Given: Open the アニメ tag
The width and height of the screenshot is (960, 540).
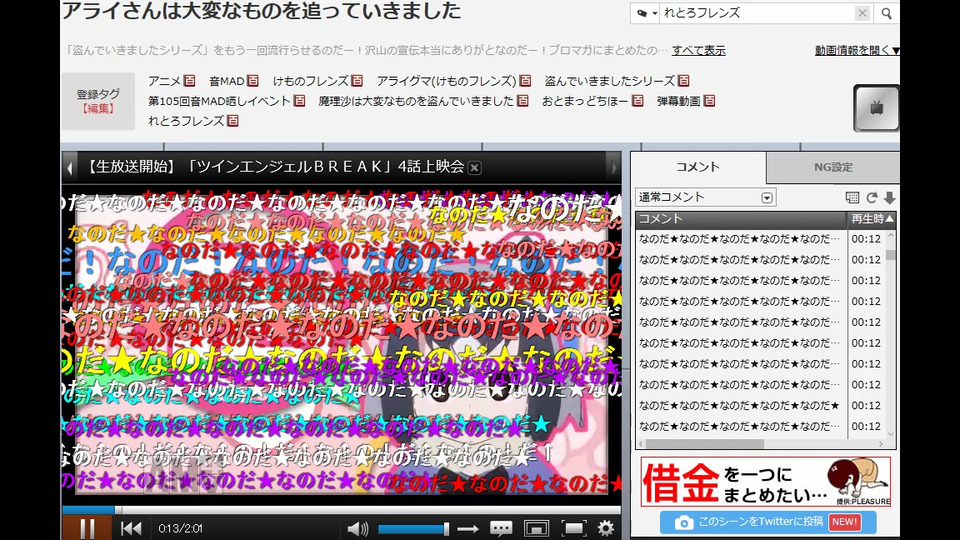Looking at the screenshot, I should pyautogui.click(x=164, y=81).
